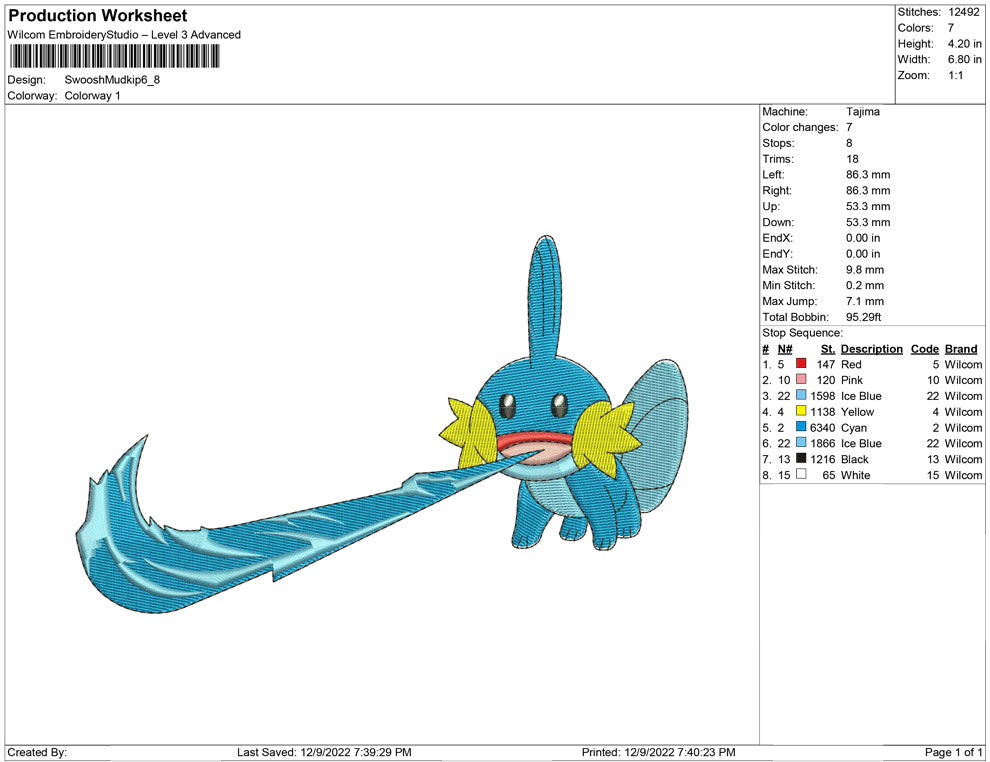This screenshot has width=990, height=762.
Task: Click the Colors value '7' in the header
Action: pyautogui.click(x=951, y=28)
